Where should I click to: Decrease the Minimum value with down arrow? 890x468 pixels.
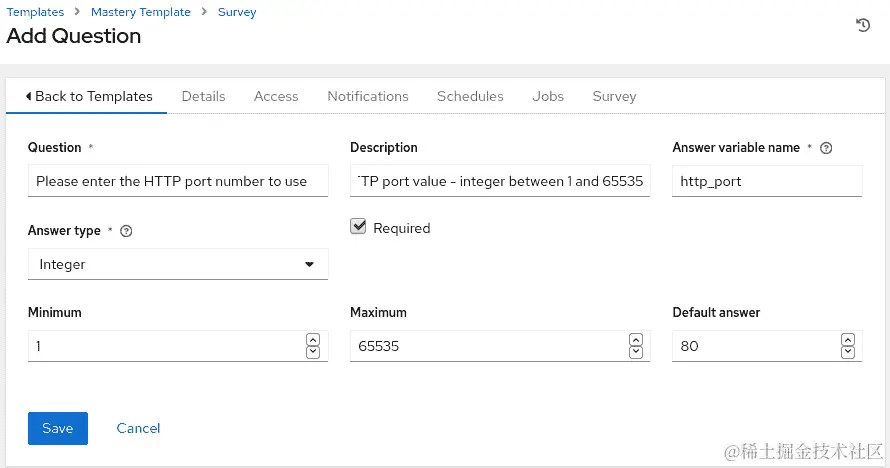tap(313, 352)
